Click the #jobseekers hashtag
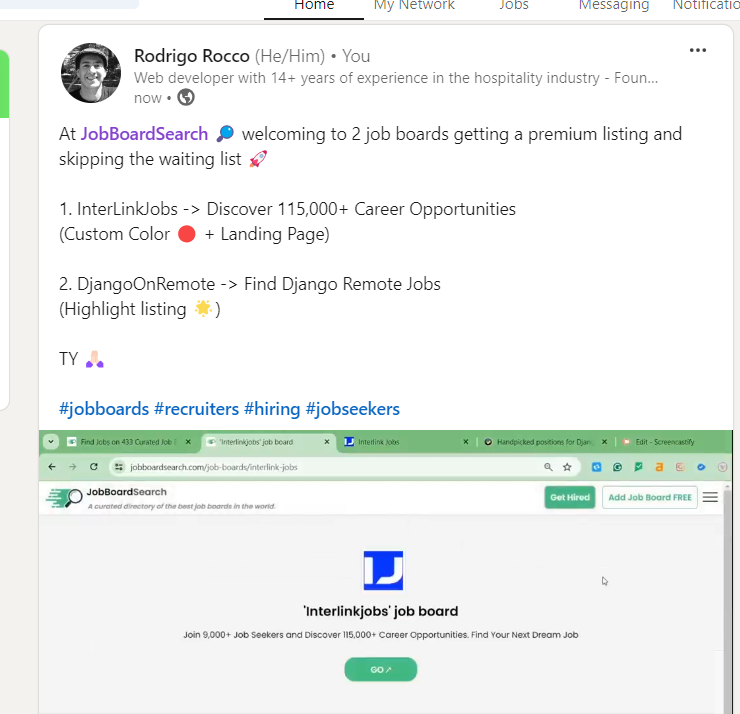Viewport: 740px width, 714px height. click(x=353, y=409)
